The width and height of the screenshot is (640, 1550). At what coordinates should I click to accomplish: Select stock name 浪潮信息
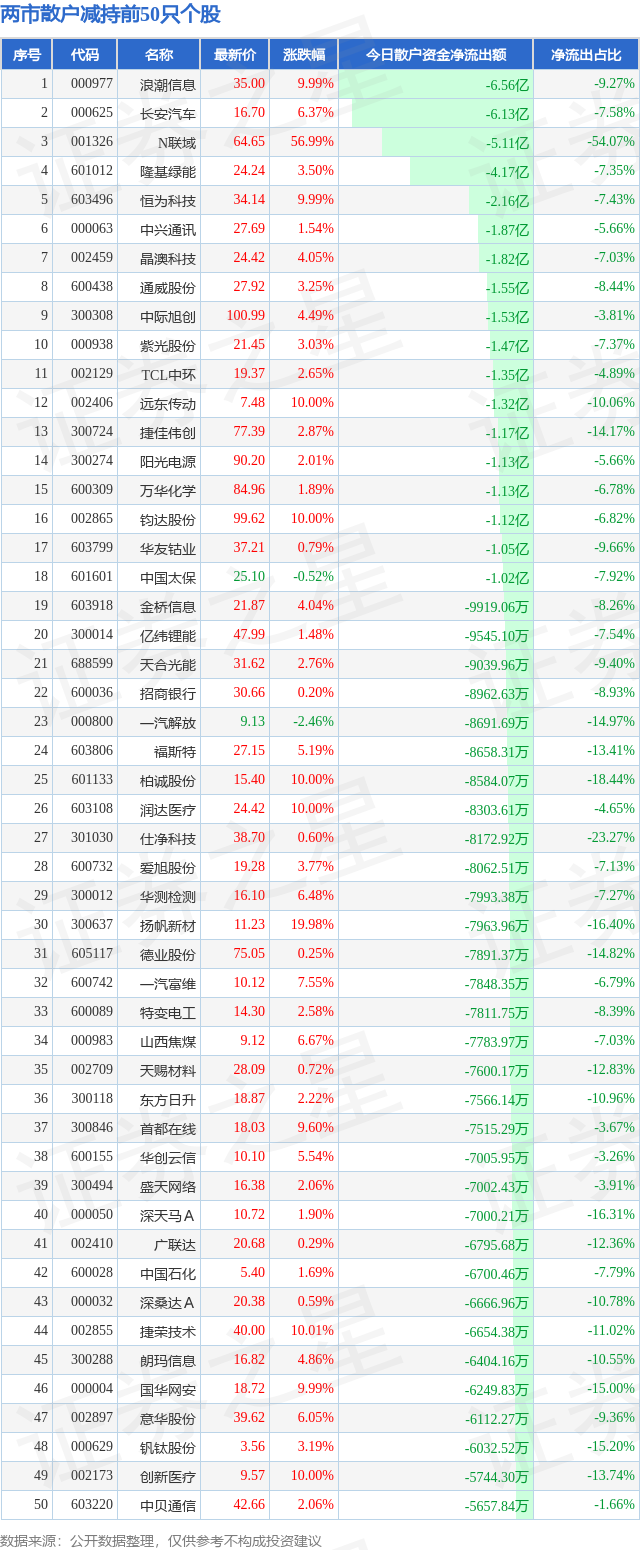(168, 84)
